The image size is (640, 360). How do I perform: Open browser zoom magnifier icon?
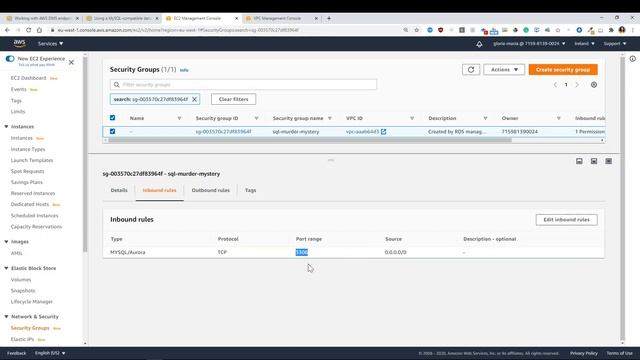(x=406, y=30)
